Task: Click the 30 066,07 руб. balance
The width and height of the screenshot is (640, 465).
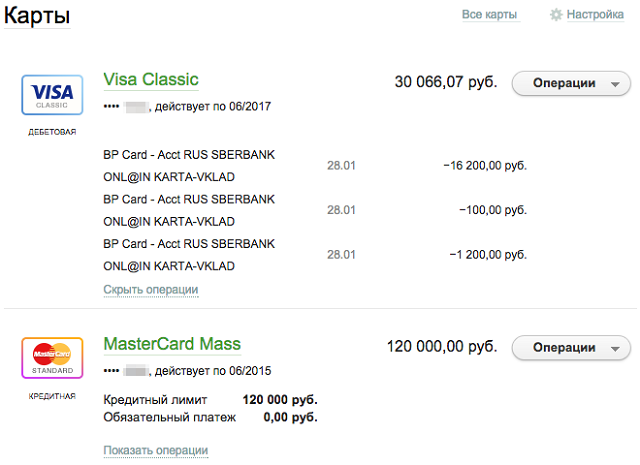Action: point(446,82)
